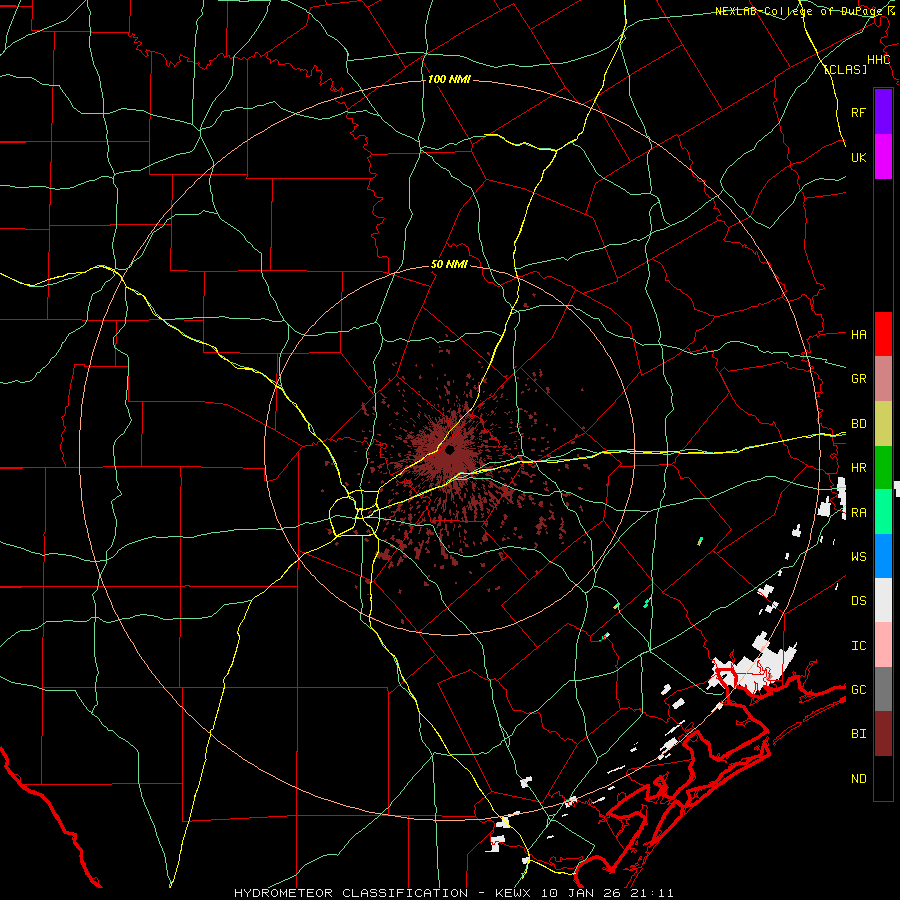
Task: Click the HR legend label
Action: click(x=859, y=468)
